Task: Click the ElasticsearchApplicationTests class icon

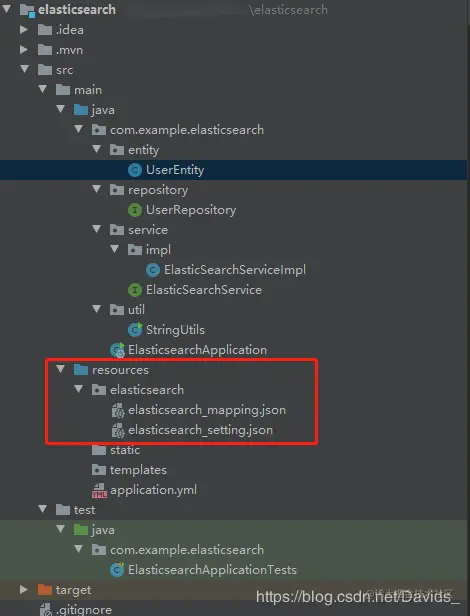Action: click(x=117, y=570)
